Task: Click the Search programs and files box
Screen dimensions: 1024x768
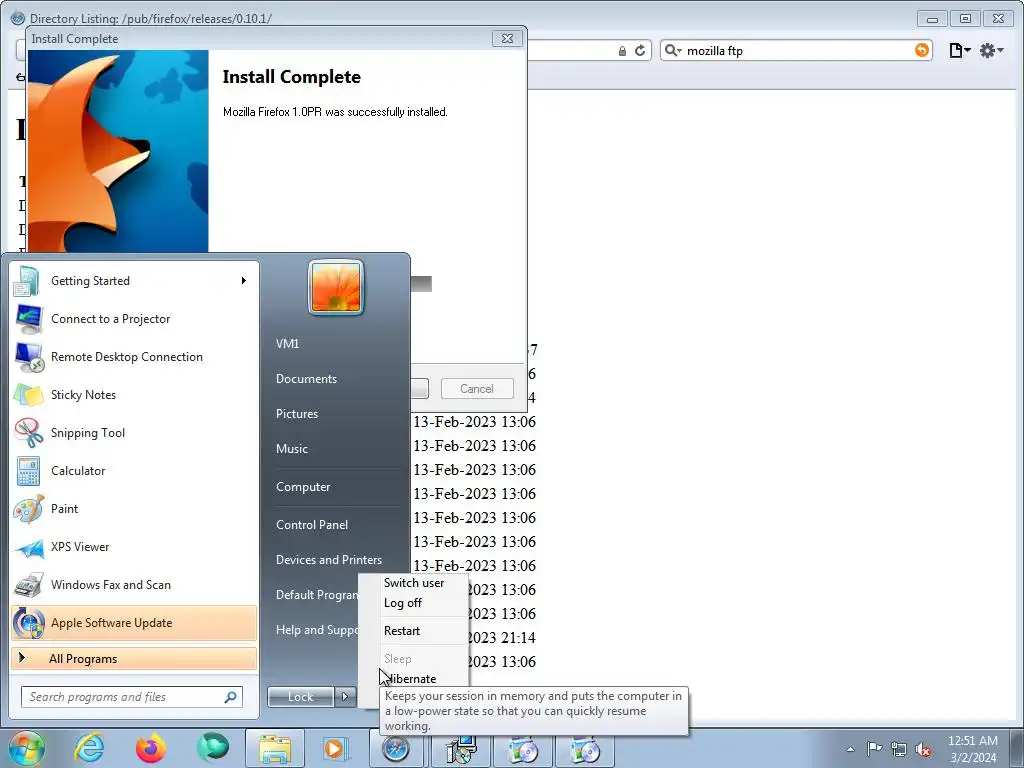Action: tap(131, 697)
